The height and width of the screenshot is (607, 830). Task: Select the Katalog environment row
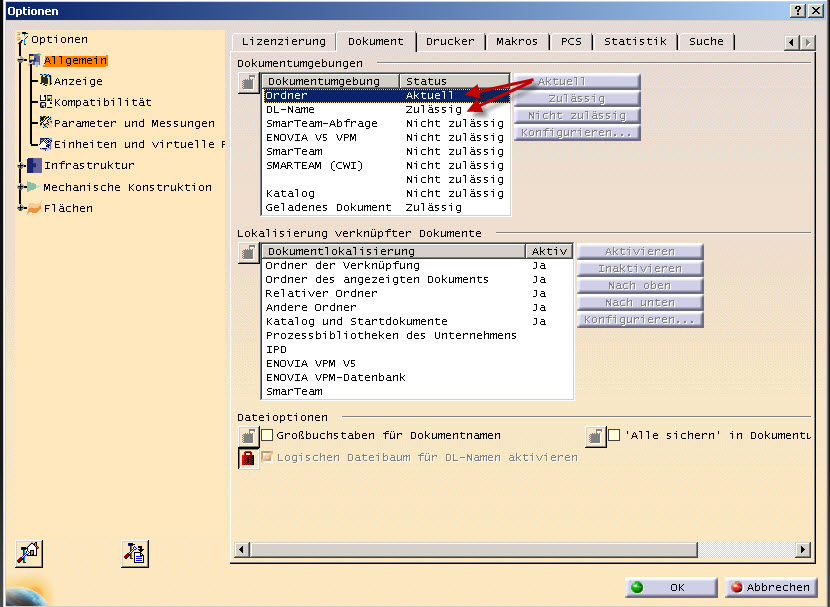click(x=386, y=194)
